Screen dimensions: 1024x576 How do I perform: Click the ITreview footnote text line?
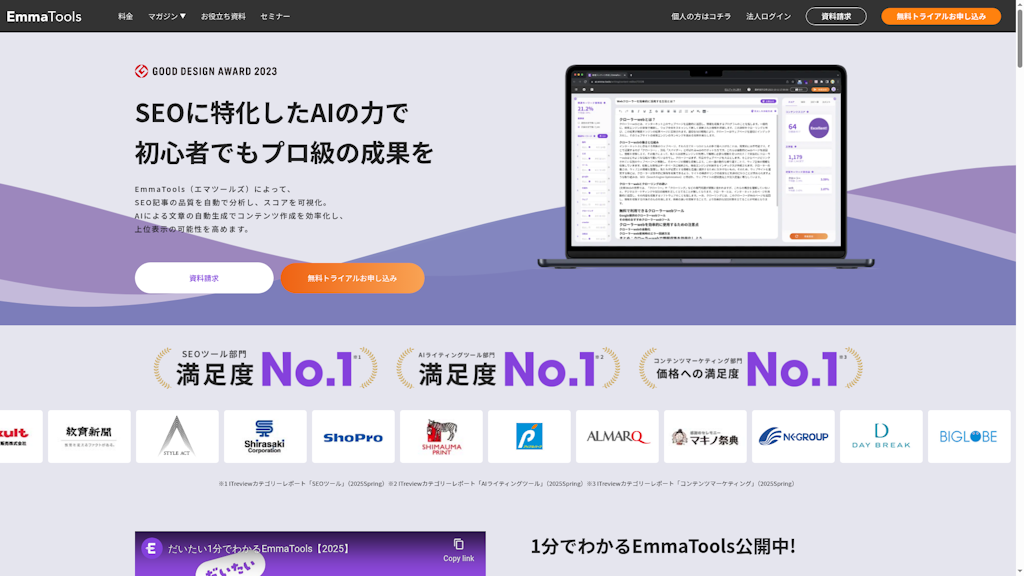pyautogui.click(x=506, y=484)
